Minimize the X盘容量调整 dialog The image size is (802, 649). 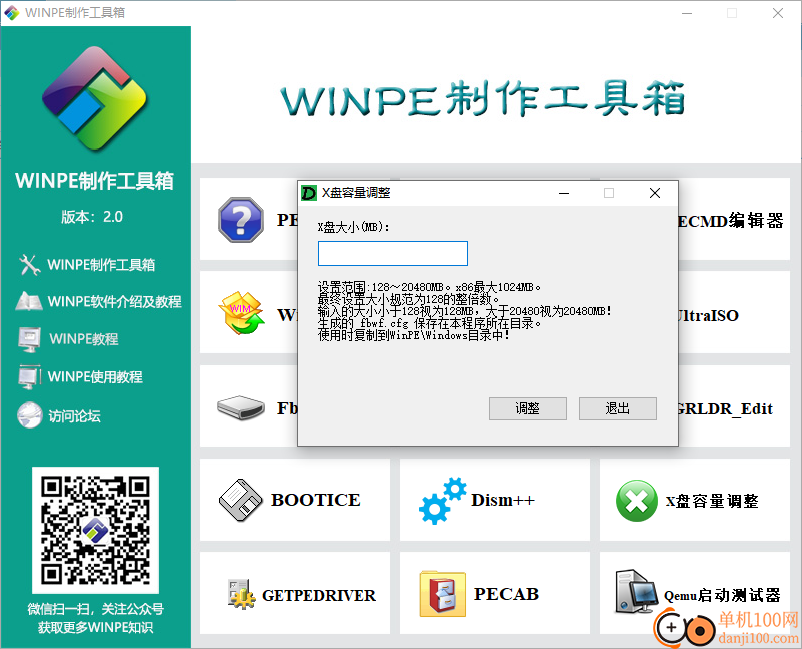click(x=564, y=193)
